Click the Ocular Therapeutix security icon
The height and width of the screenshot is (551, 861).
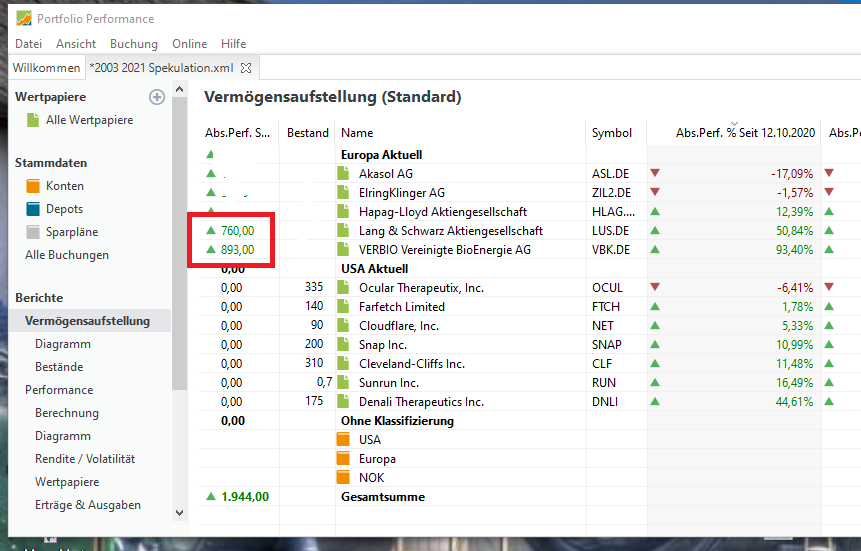tap(343, 287)
